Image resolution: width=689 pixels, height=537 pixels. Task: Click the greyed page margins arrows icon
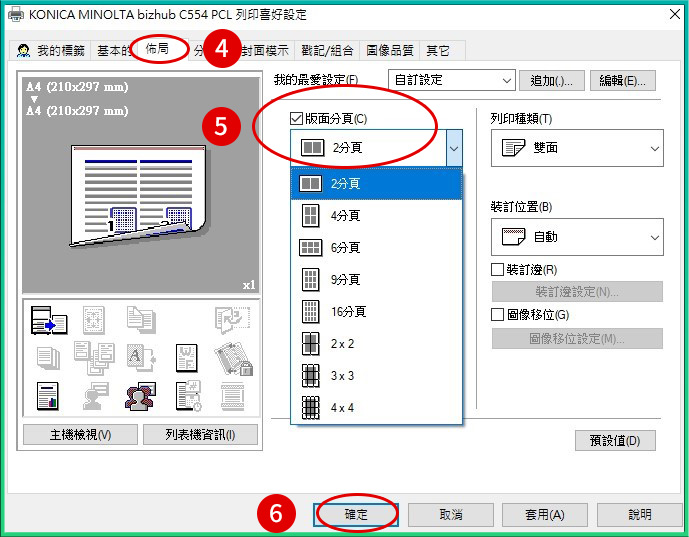94,320
